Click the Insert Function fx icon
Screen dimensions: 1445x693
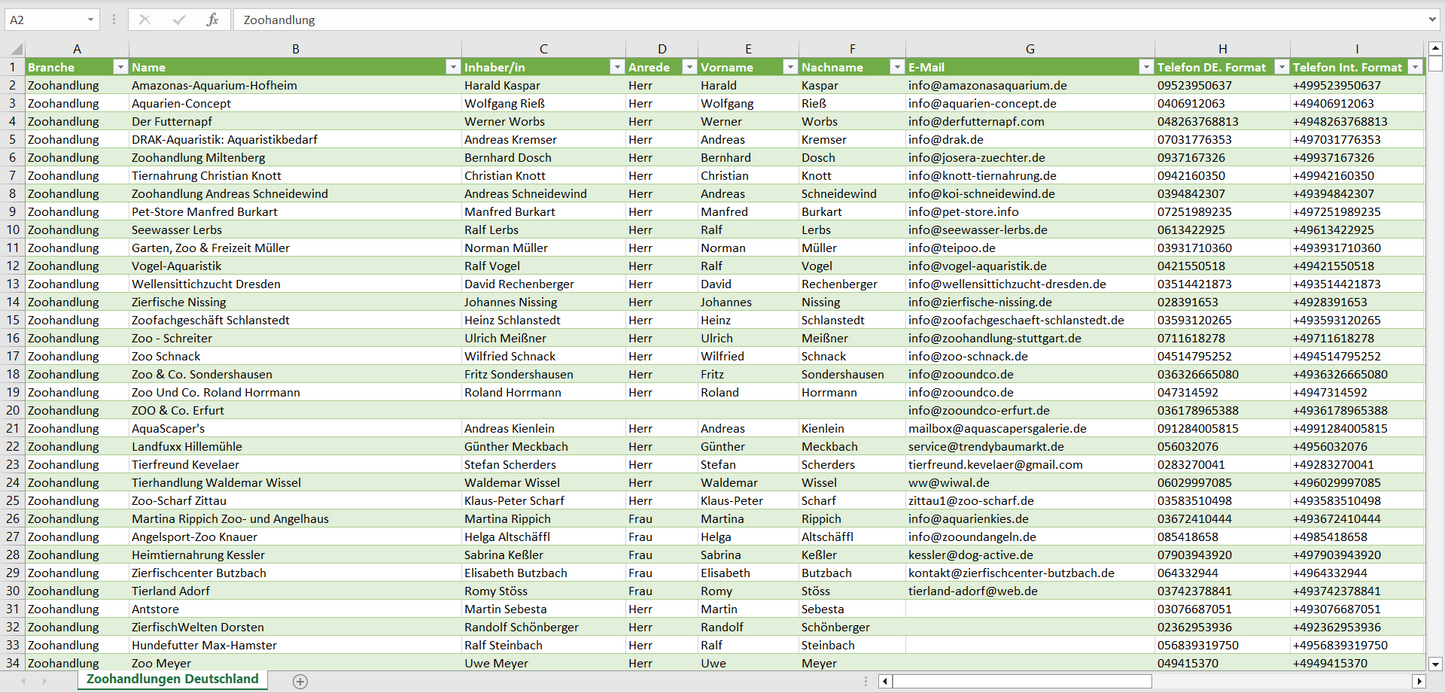pos(212,20)
